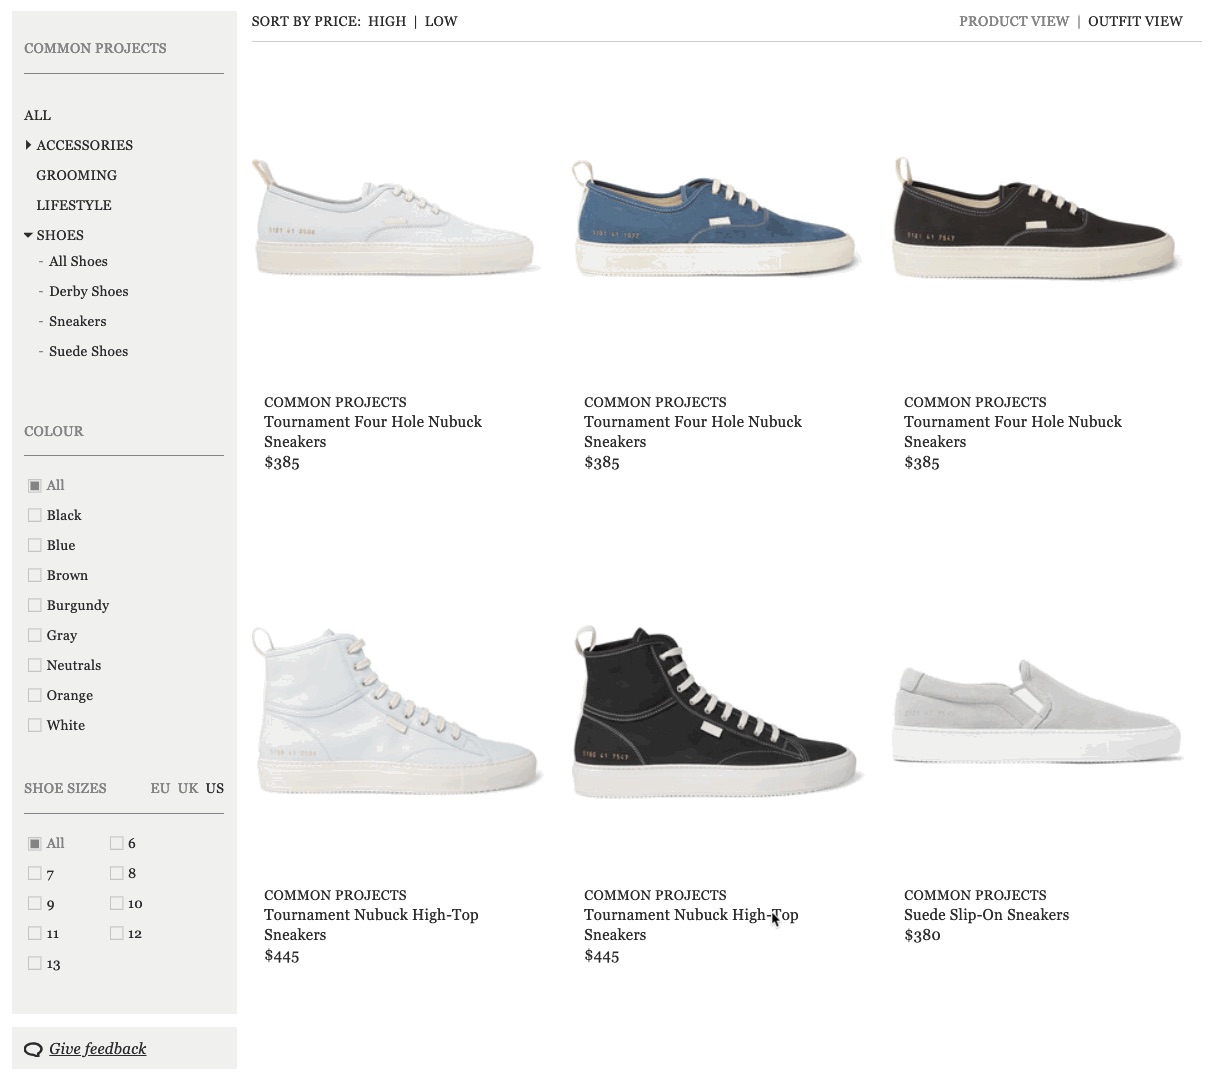
Task: Toggle the All shoe sizes checkbox
Action: [35, 843]
